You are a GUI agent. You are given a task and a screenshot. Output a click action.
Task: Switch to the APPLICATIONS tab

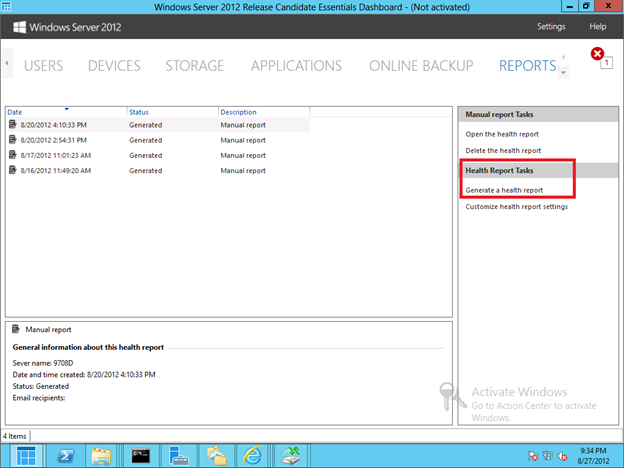(x=296, y=66)
